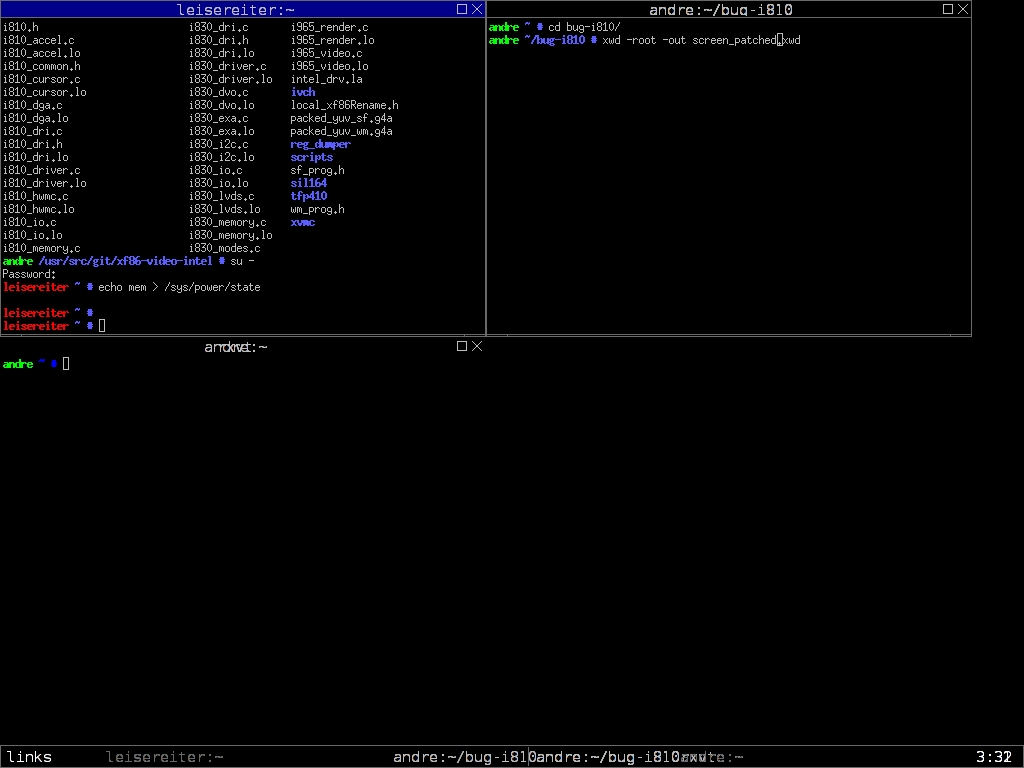Image resolution: width=1024 pixels, height=768 pixels.
Task: Focus the leisereiter:~ window title bar
Action: (x=235, y=9)
